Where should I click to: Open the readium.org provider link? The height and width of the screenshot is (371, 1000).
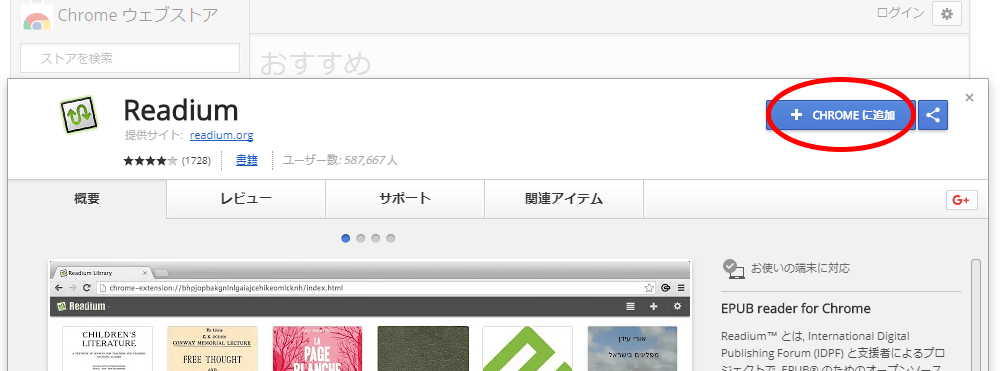click(221, 135)
